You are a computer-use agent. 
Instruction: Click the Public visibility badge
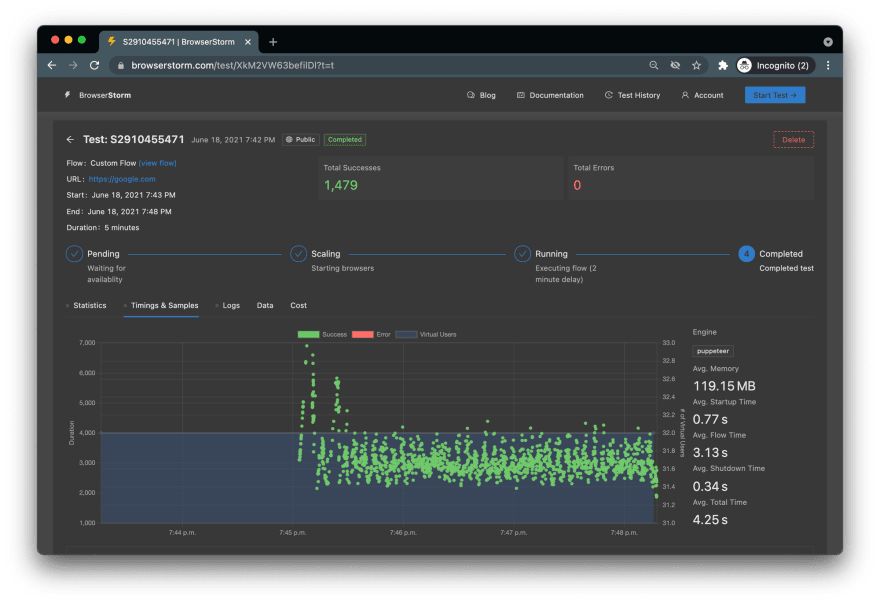click(301, 140)
